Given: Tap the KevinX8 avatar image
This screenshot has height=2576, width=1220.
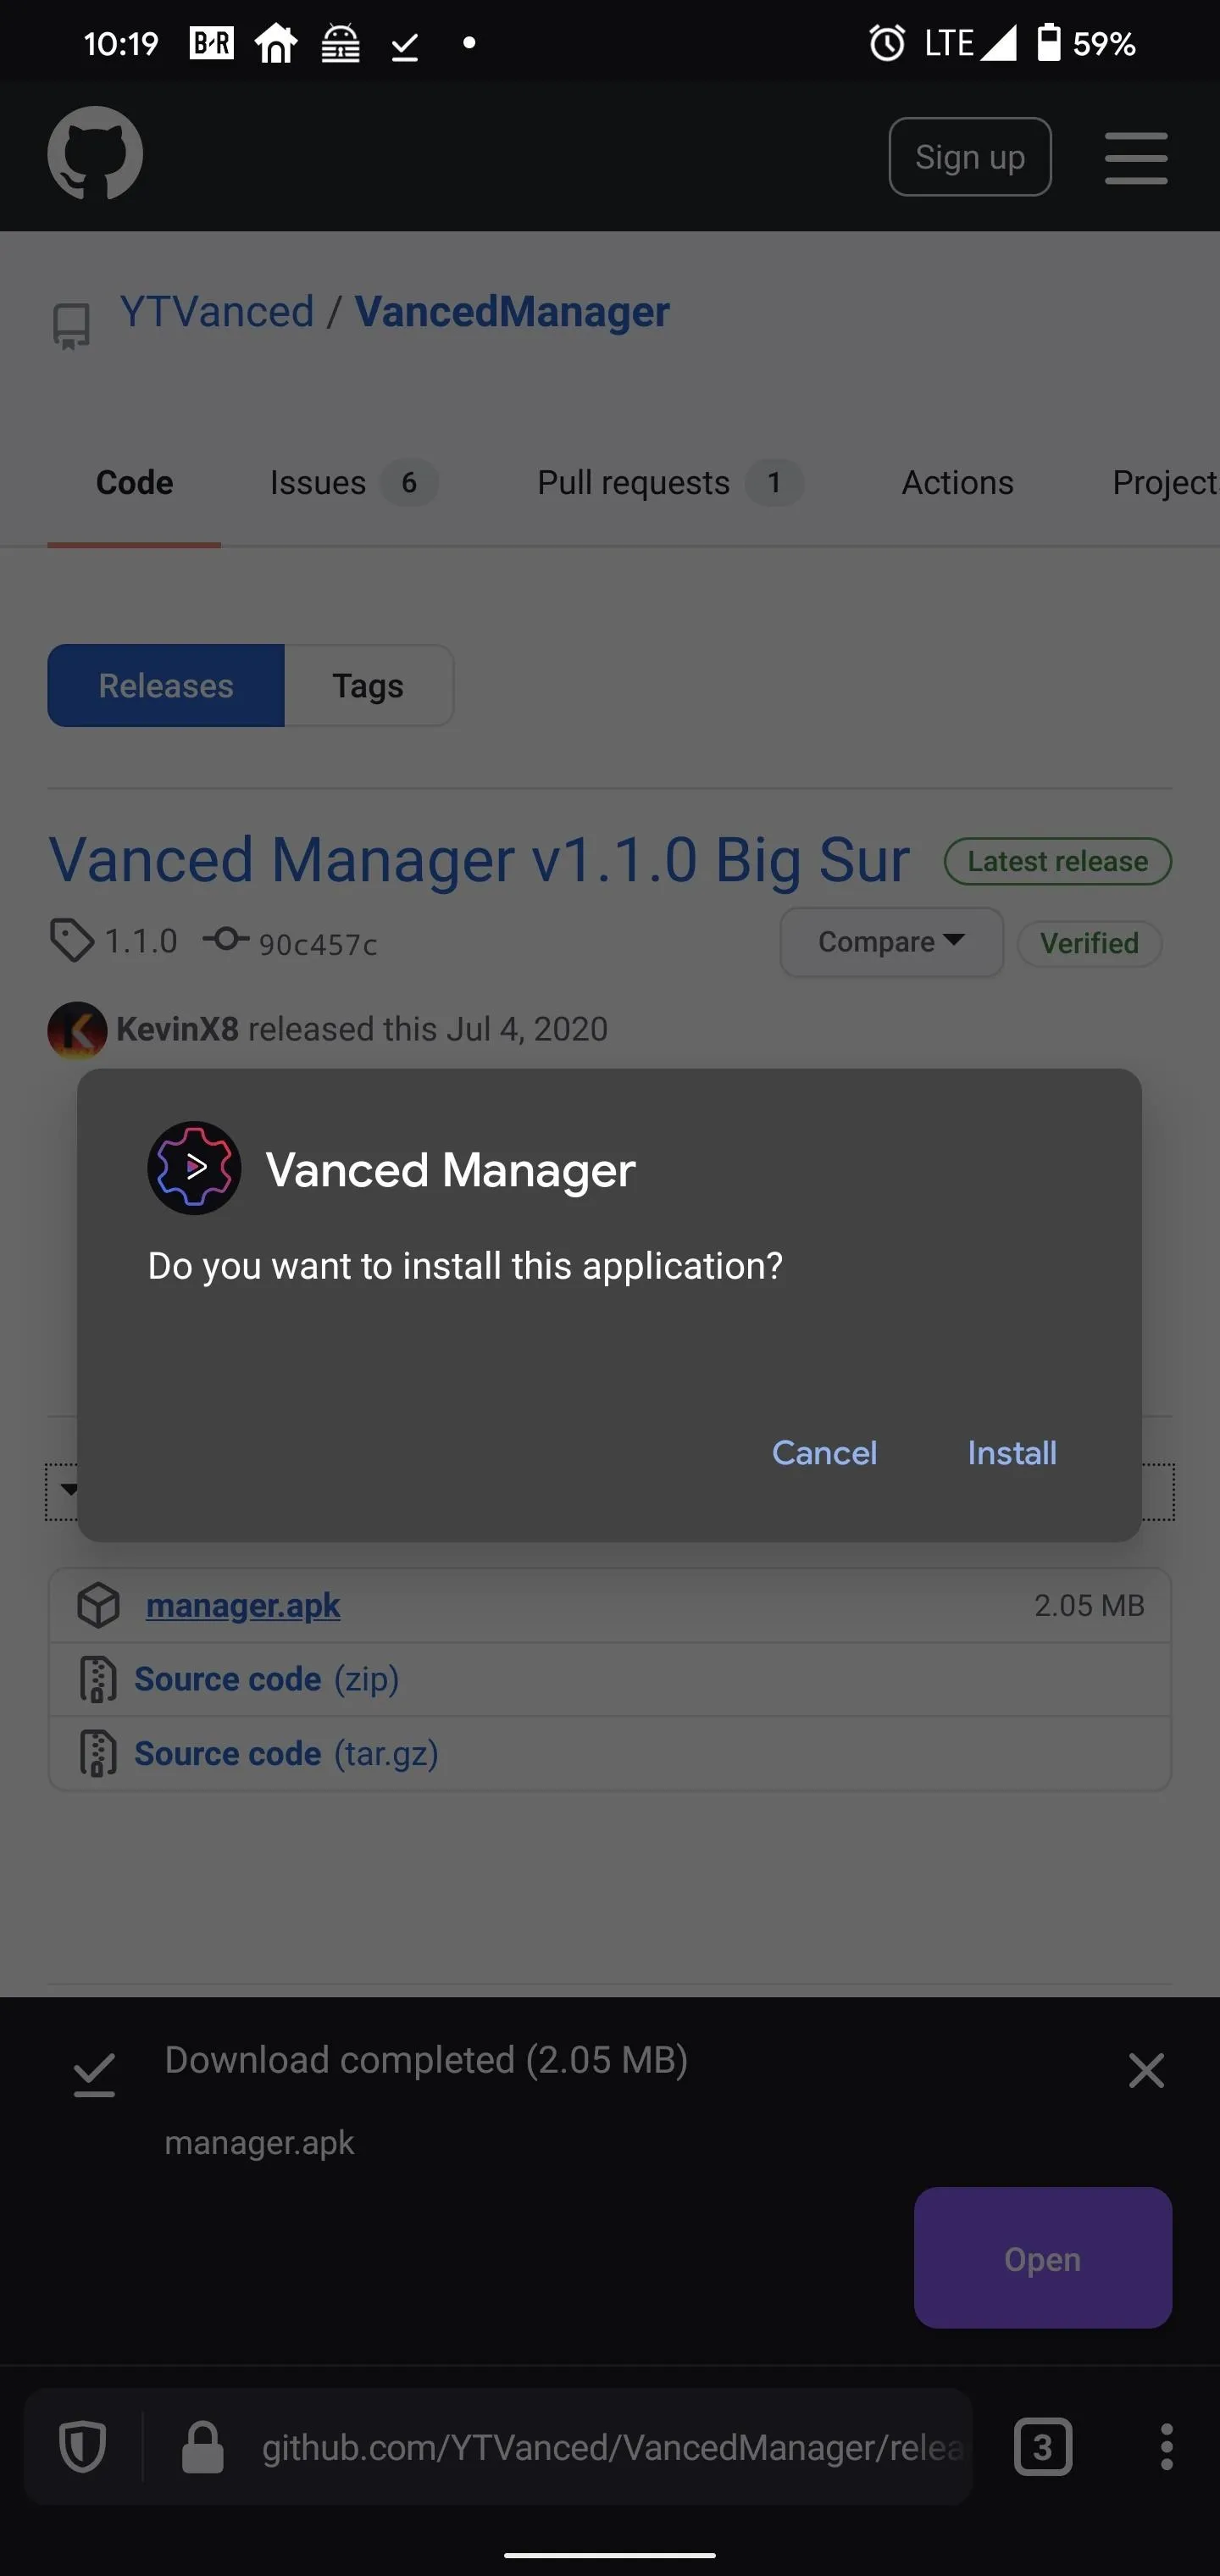Looking at the screenshot, I should (x=77, y=1030).
